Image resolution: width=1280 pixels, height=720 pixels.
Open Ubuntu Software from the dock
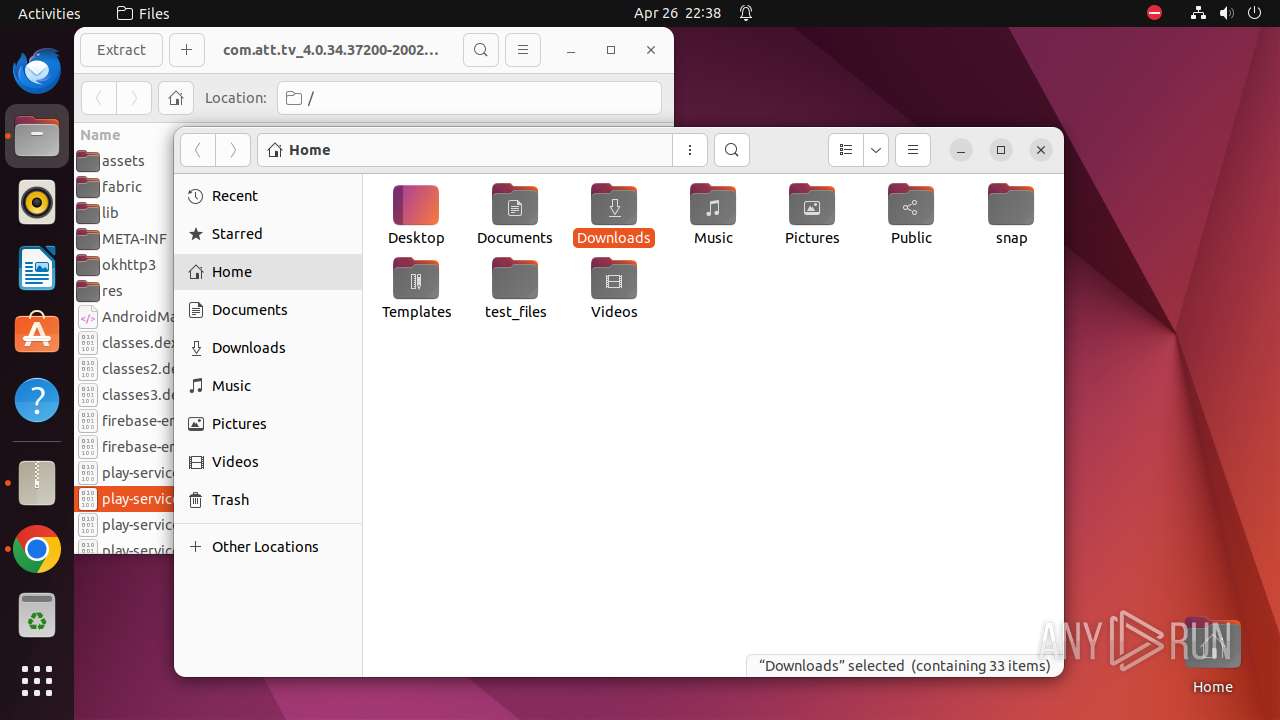[x=37, y=334]
